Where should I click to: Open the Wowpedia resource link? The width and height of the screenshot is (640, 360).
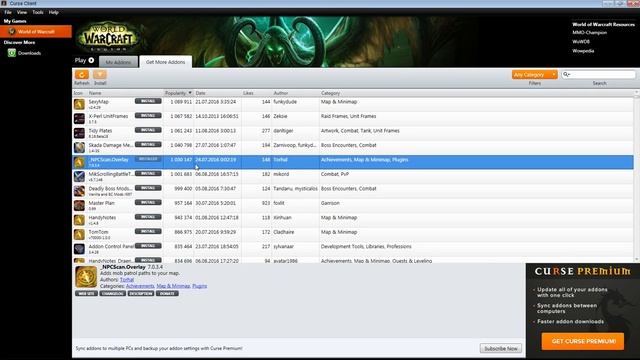pos(583,51)
